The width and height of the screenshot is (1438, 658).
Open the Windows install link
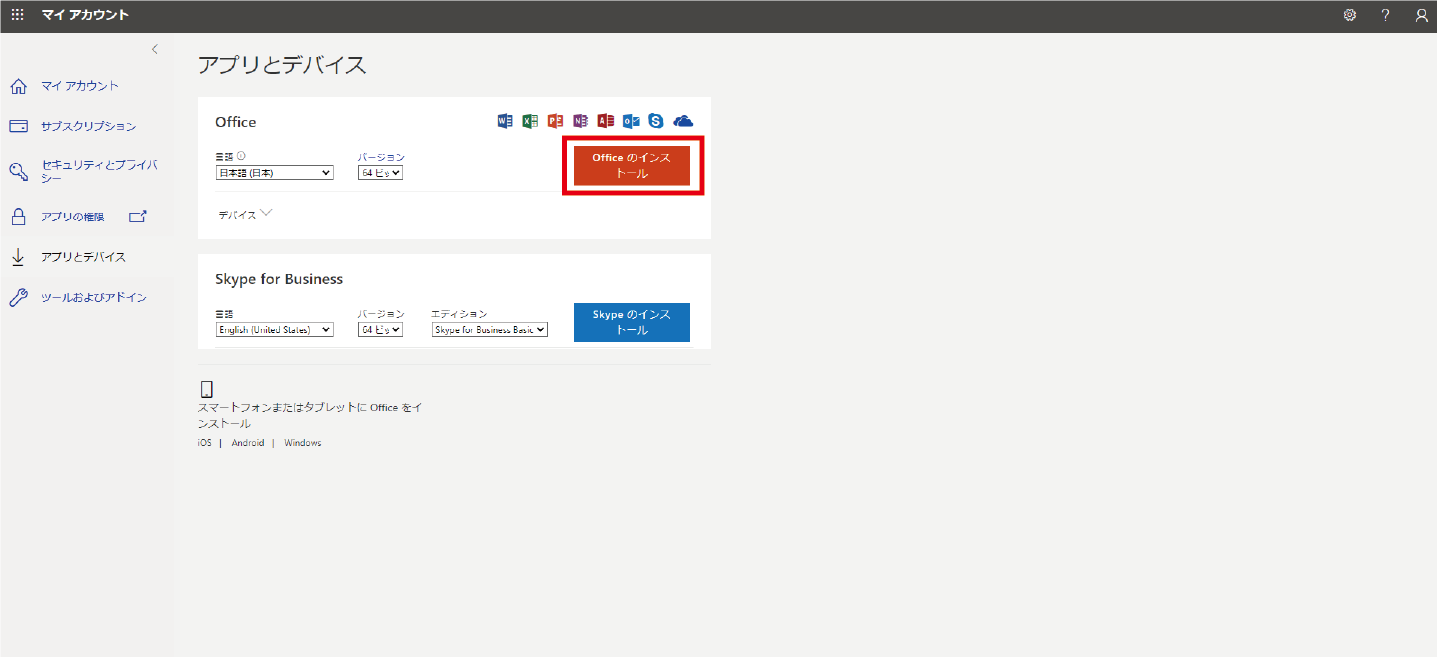click(303, 443)
